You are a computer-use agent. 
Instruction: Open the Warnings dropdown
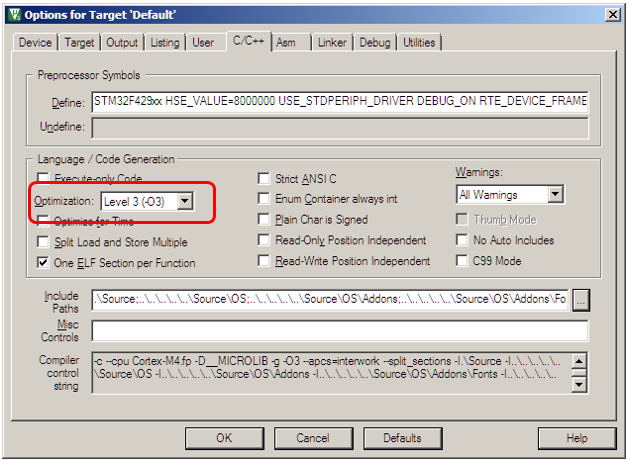[x=555, y=195]
